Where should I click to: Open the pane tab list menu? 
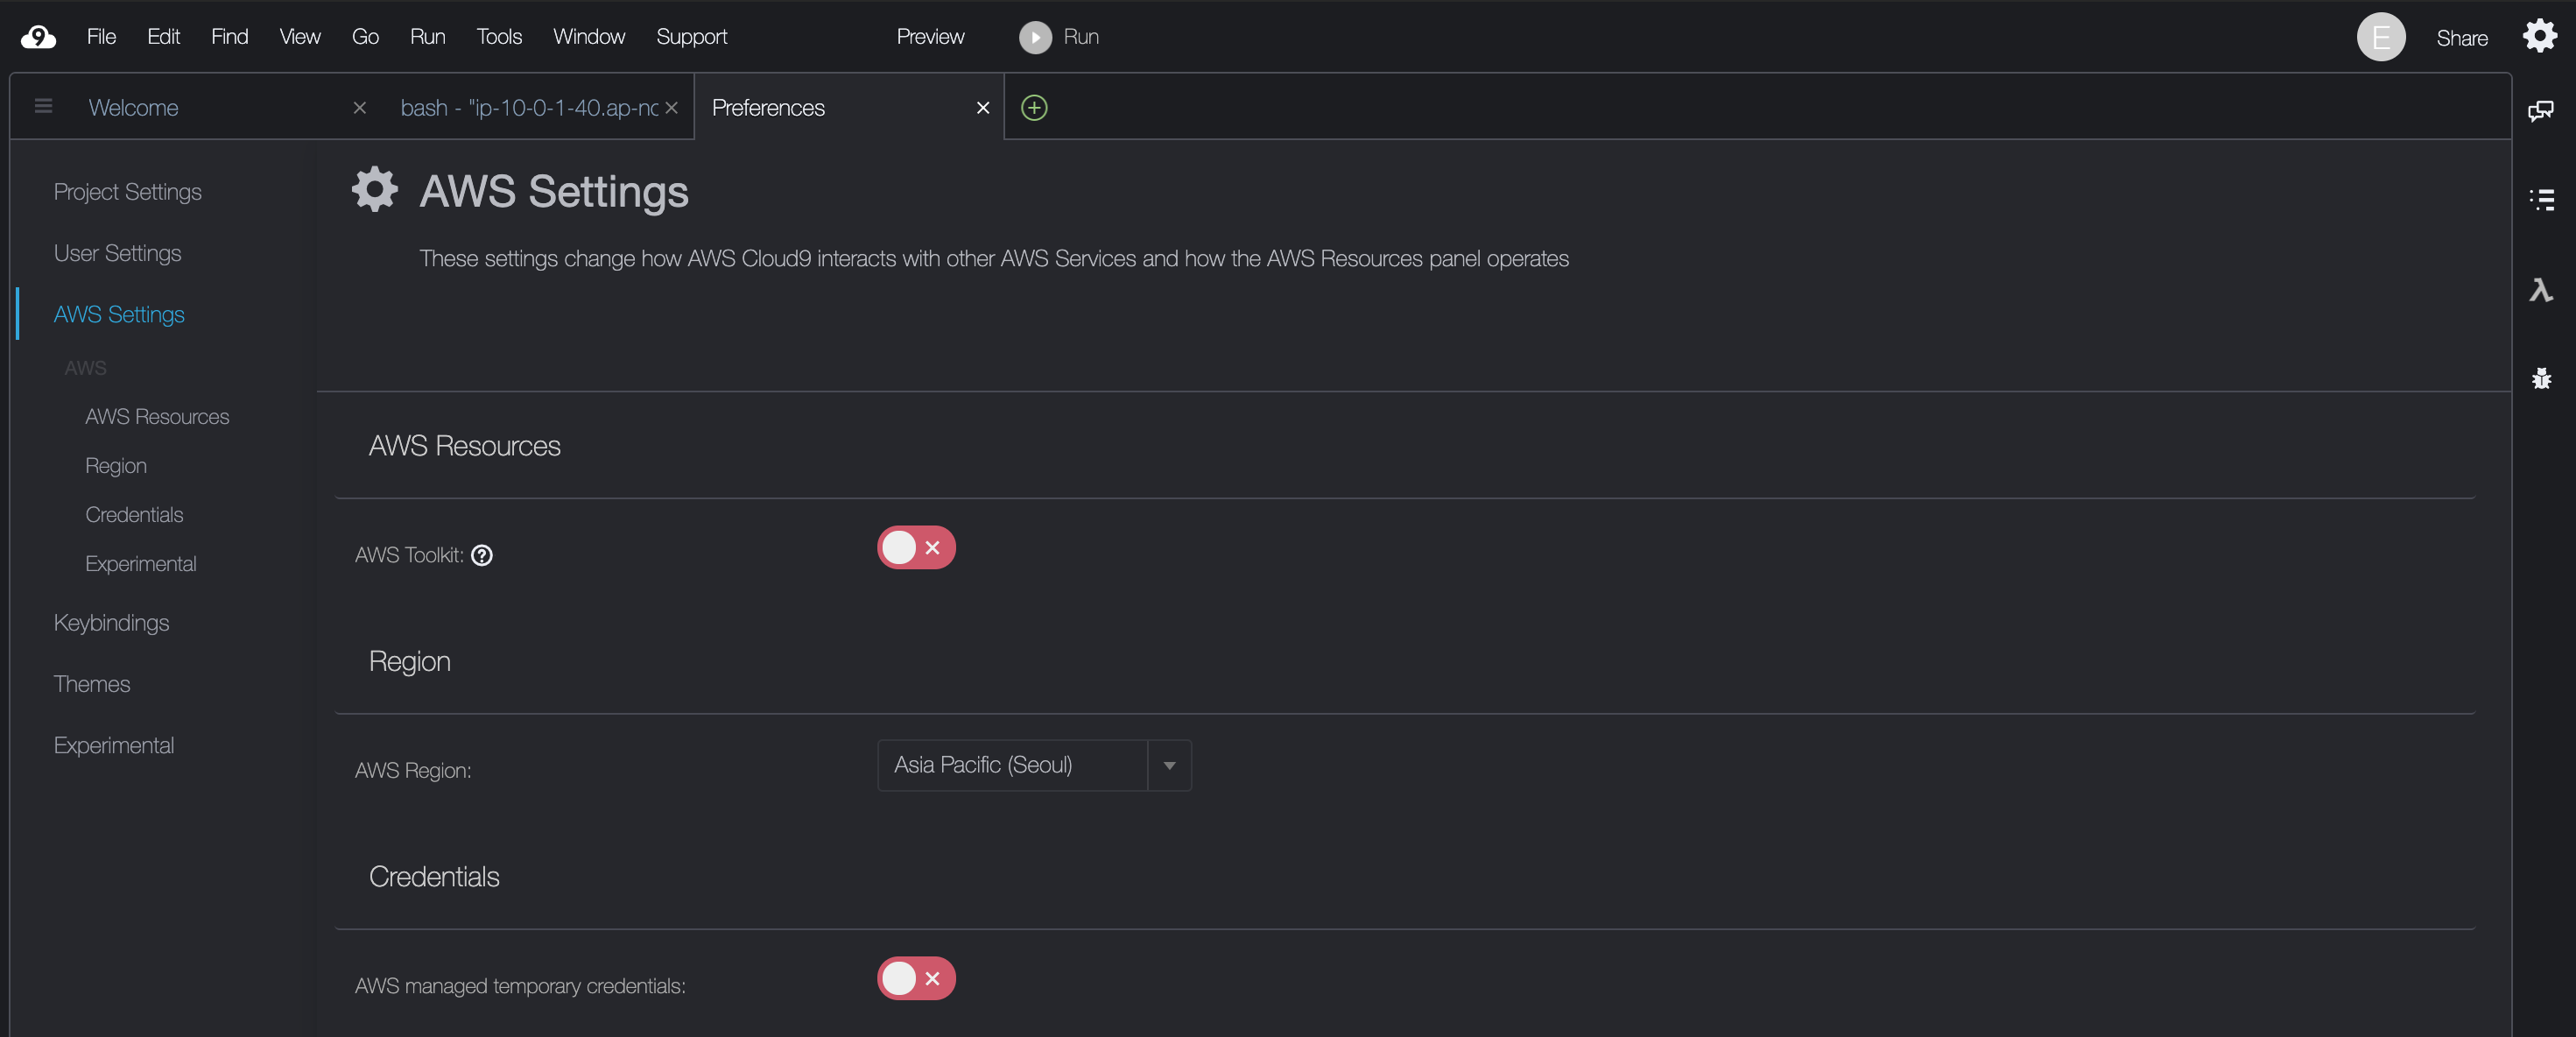coord(43,106)
